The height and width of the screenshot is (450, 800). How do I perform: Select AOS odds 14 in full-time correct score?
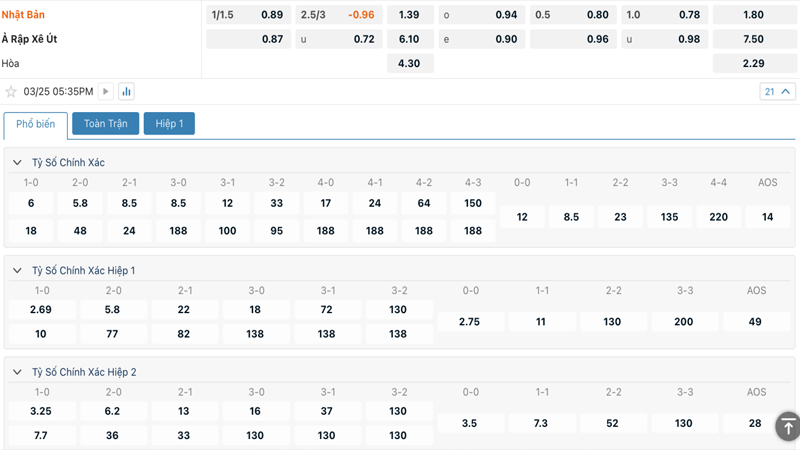click(767, 217)
